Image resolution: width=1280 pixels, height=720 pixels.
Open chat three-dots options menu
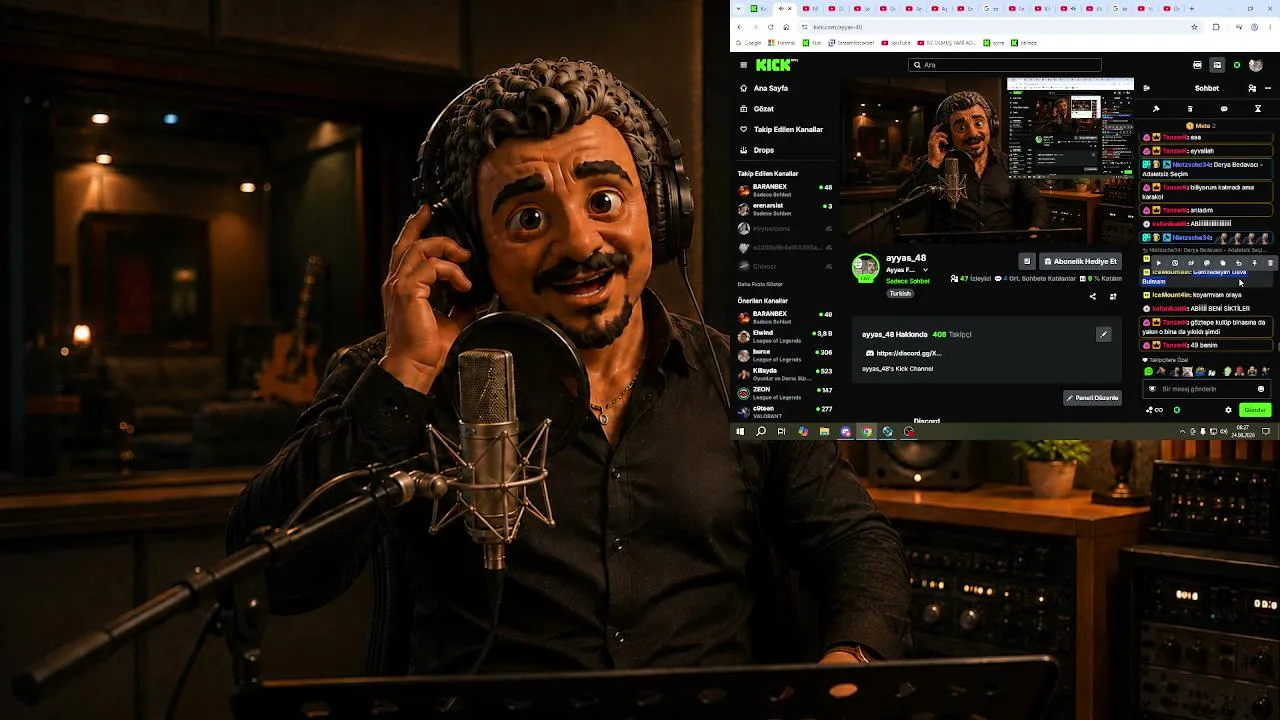[1268, 88]
